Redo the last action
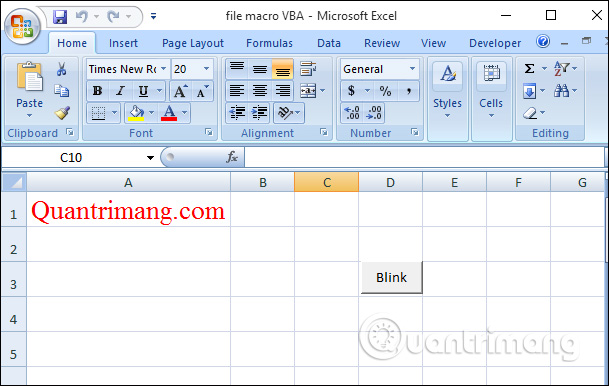609x386 pixels. tap(113, 17)
